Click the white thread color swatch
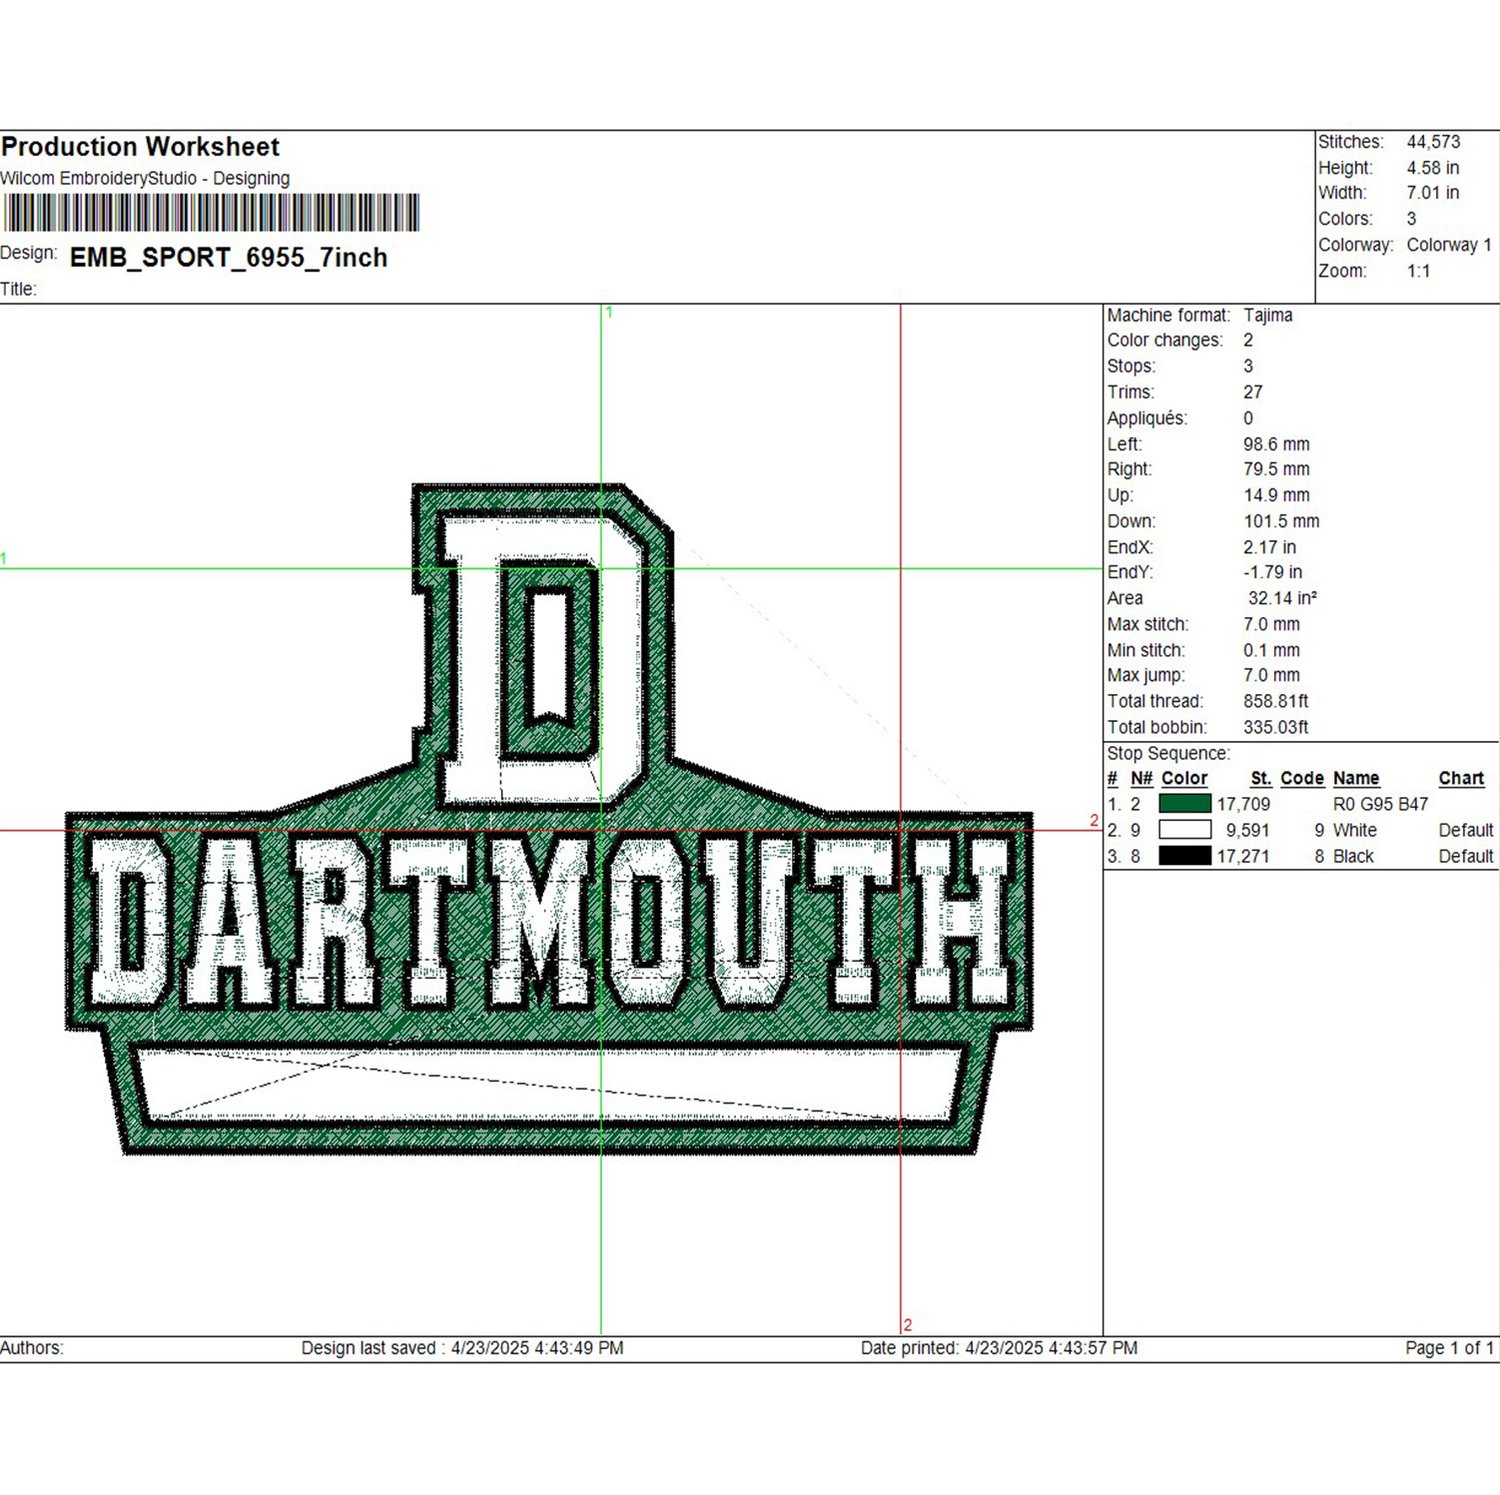This screenshot has height=1495, width=1500. pyautogui.click(x=1185, y=830)
